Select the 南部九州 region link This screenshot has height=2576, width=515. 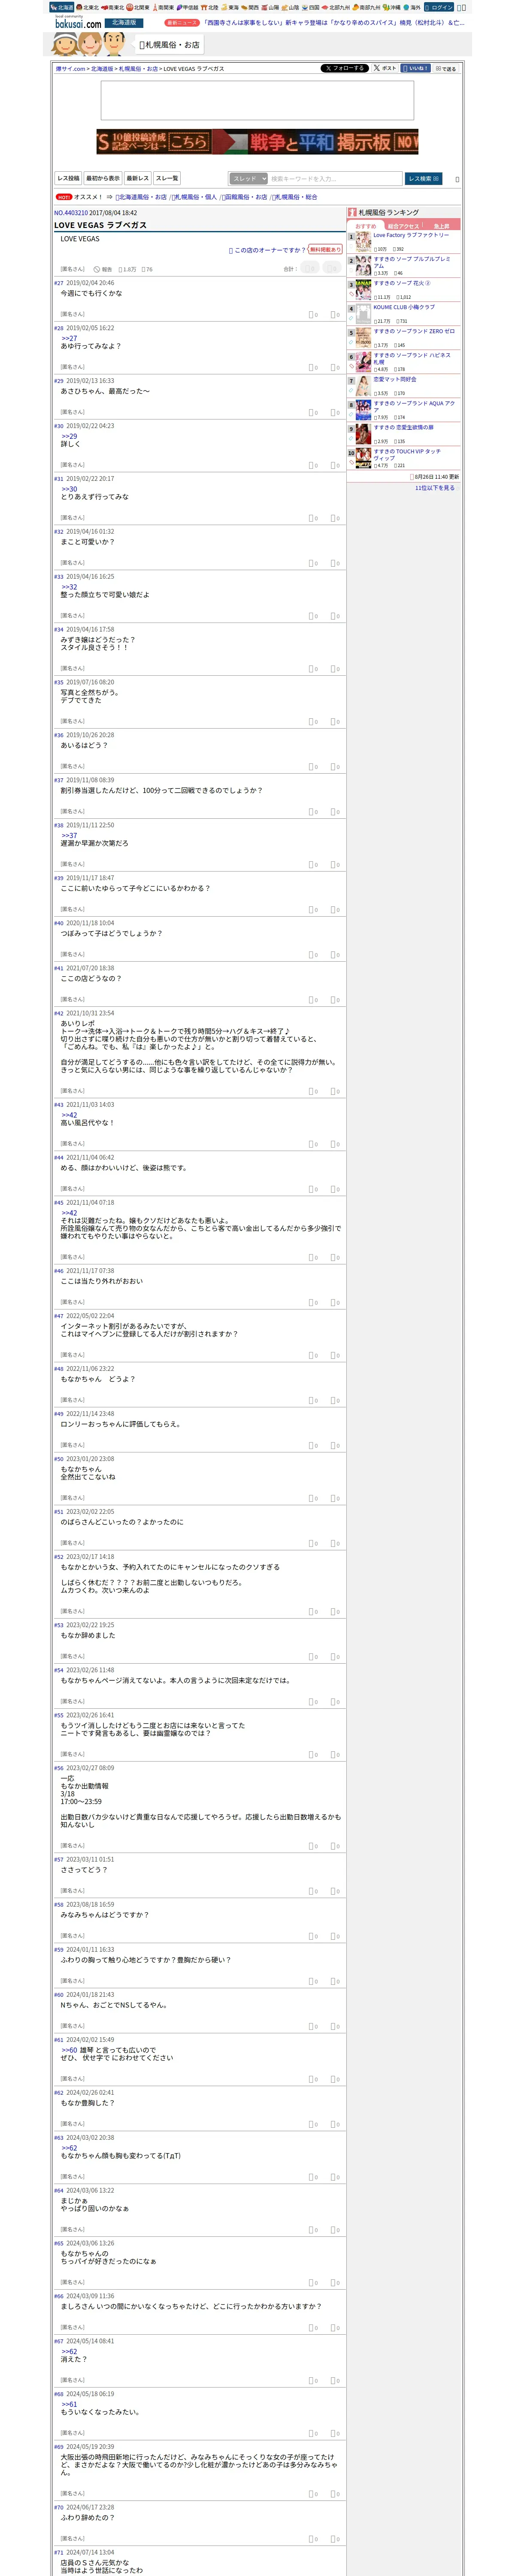(367, 7)
